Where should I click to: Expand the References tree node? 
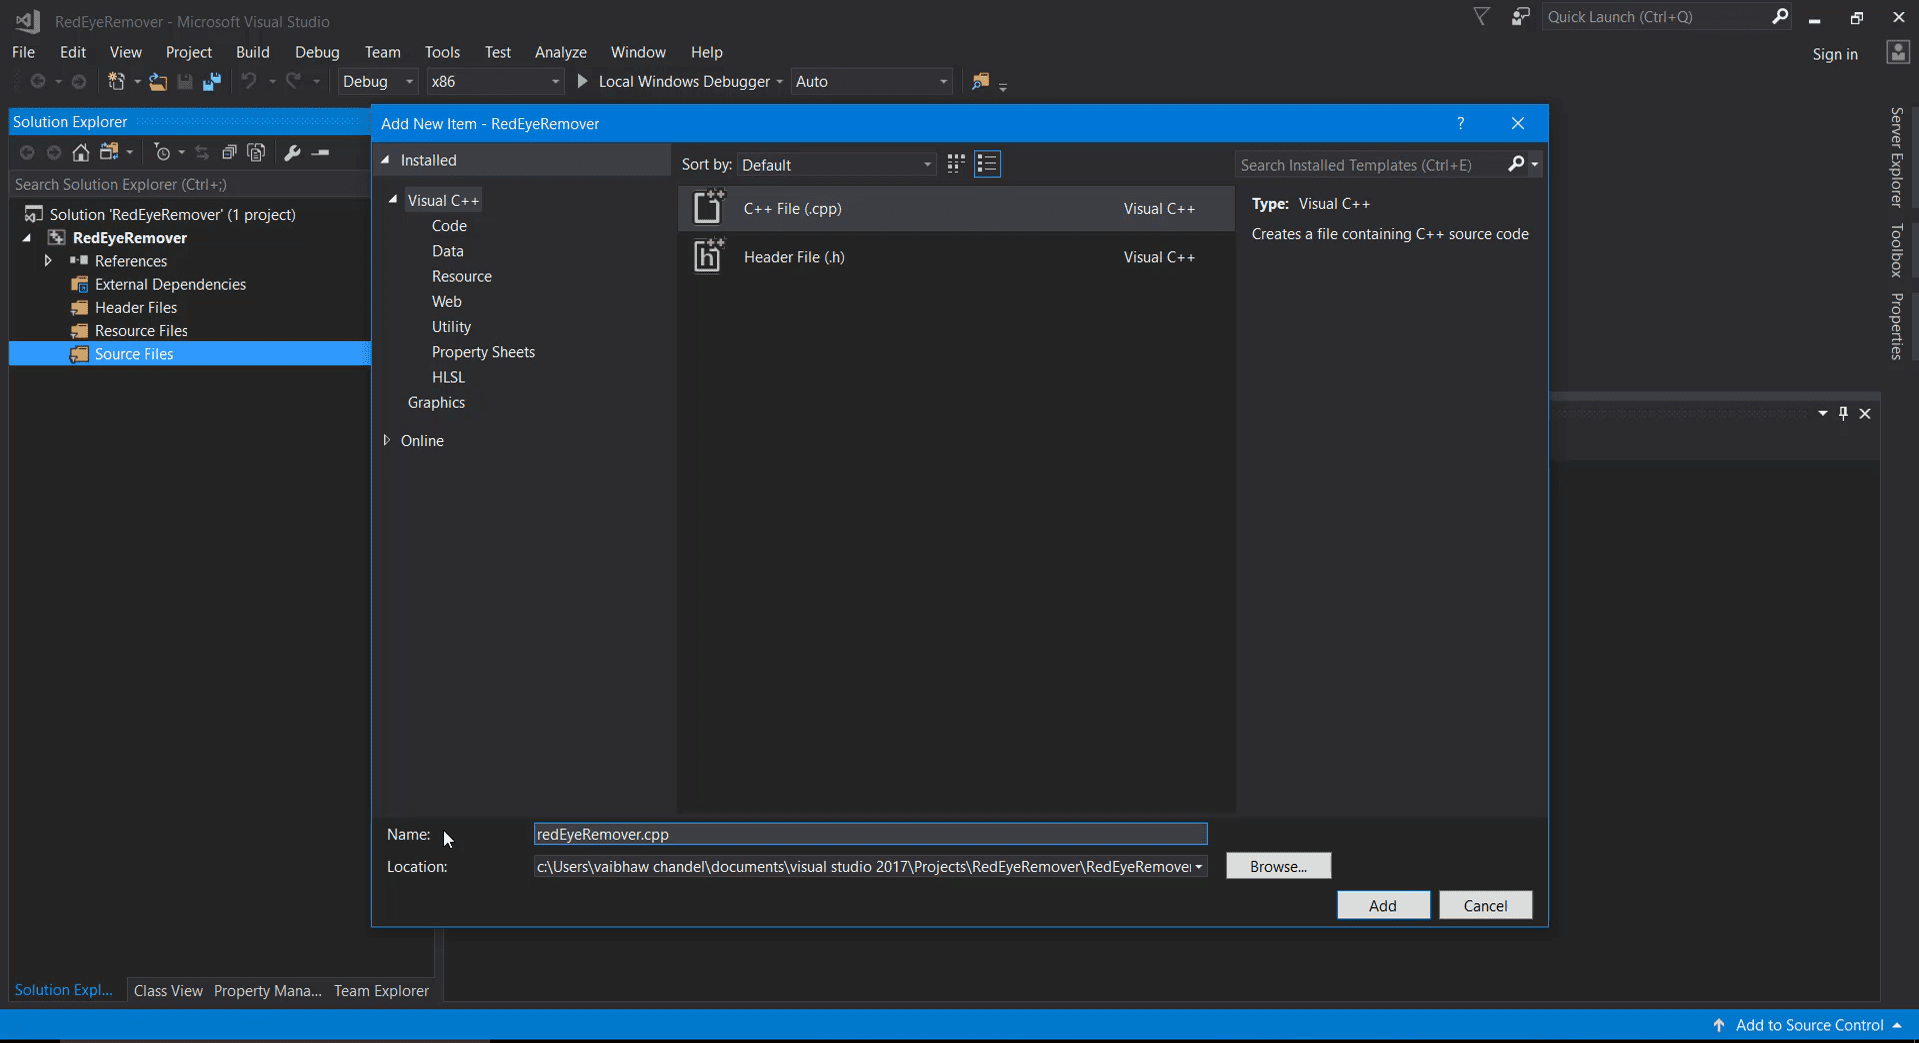48,261
